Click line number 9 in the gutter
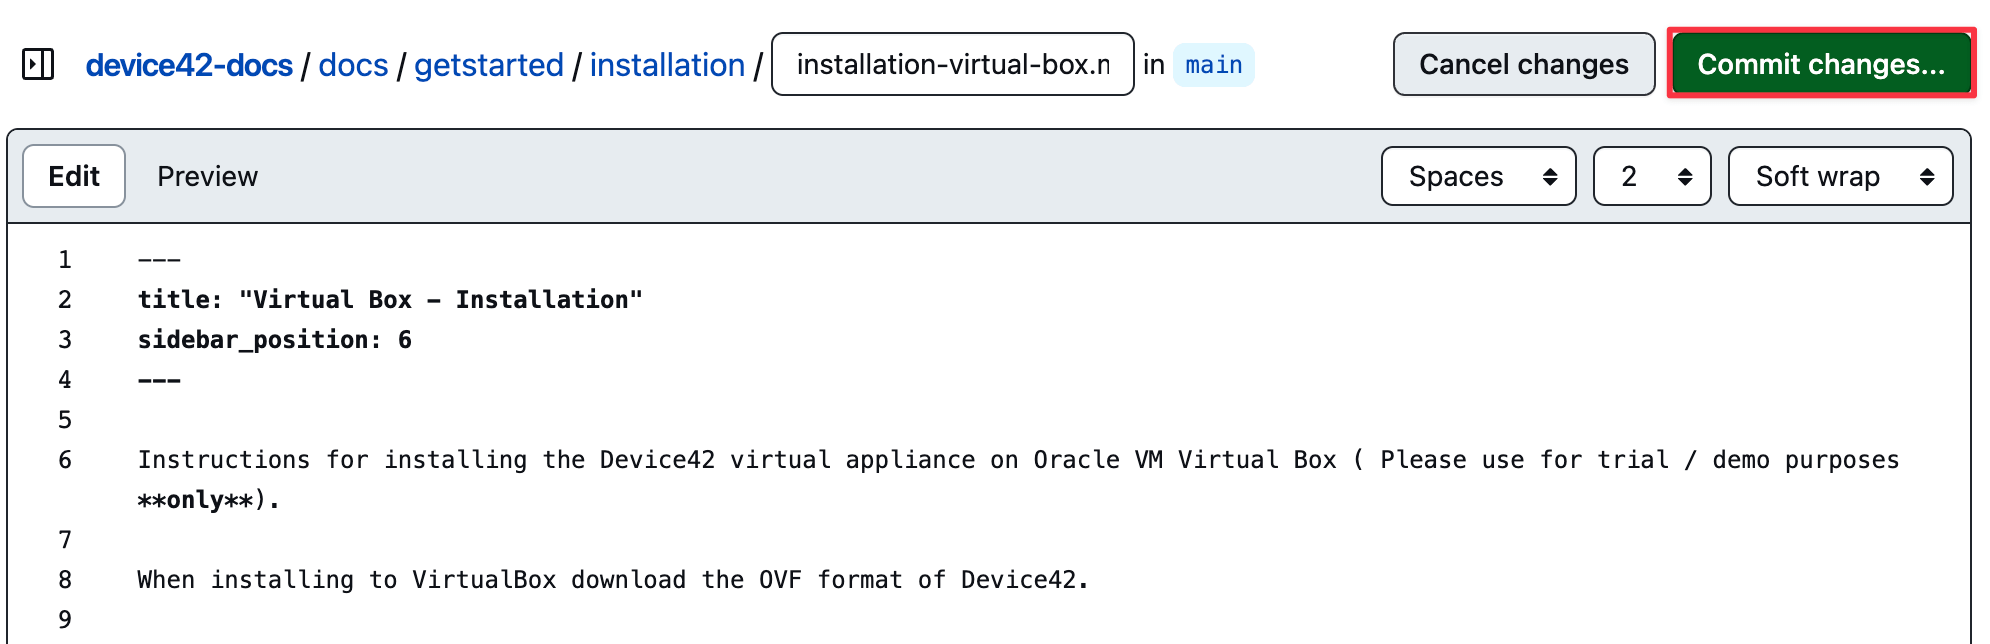Viewport: 1990px width, 644px height. tap(65, 620)
